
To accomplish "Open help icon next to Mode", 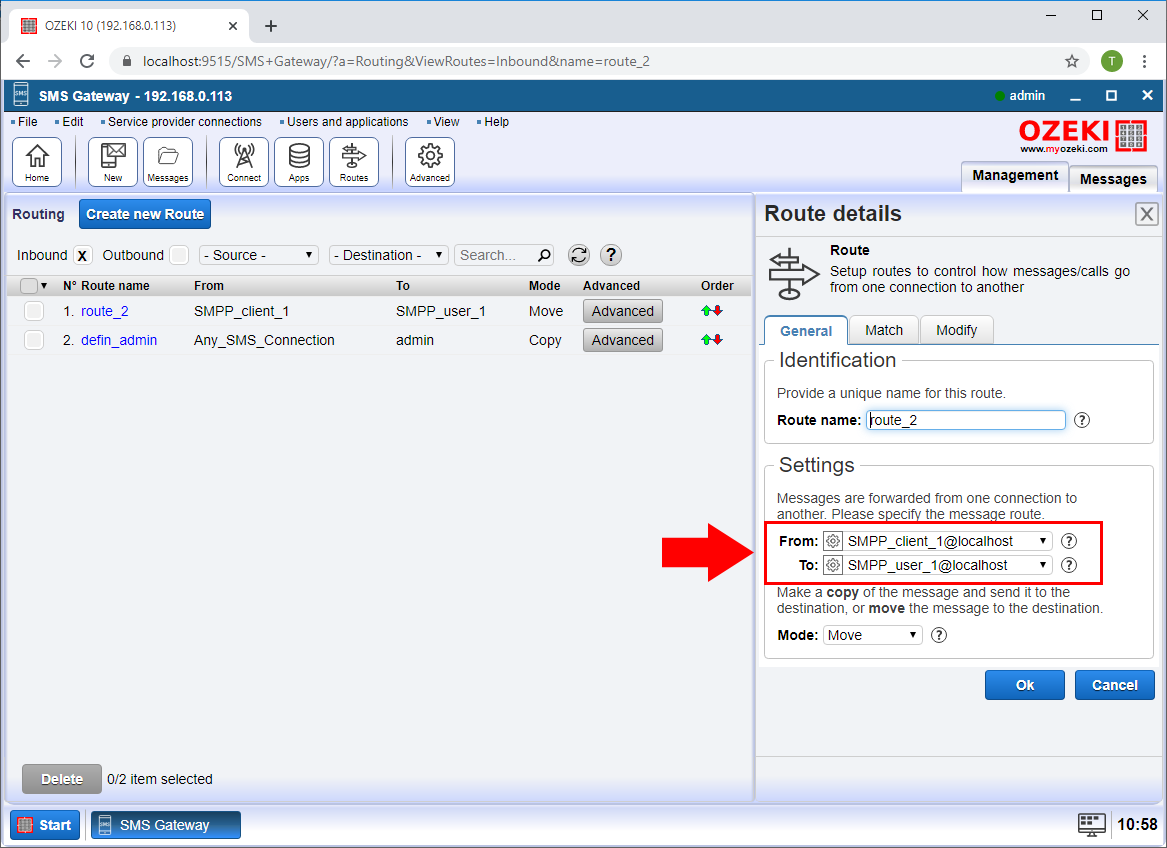I will click(x=939, y=635).
